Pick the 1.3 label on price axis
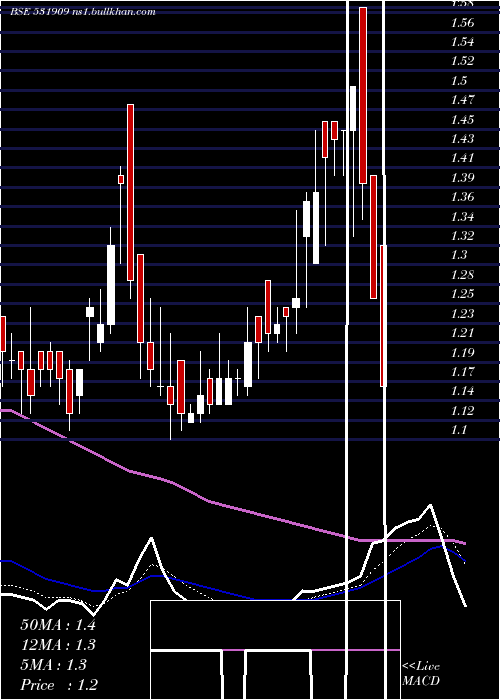500x700 pixels. click(x=459, y=255)
